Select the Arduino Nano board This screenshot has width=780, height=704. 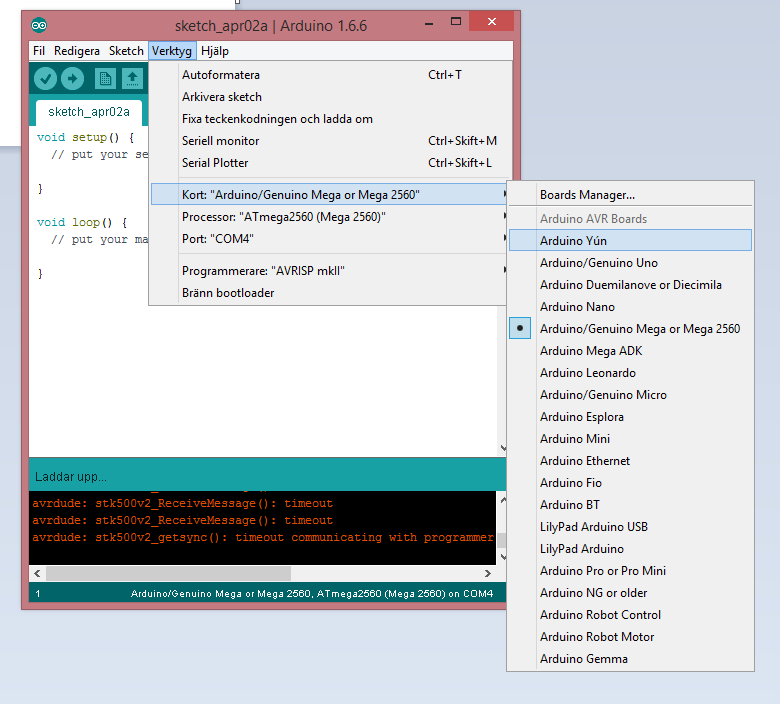(x=630, y=306)
